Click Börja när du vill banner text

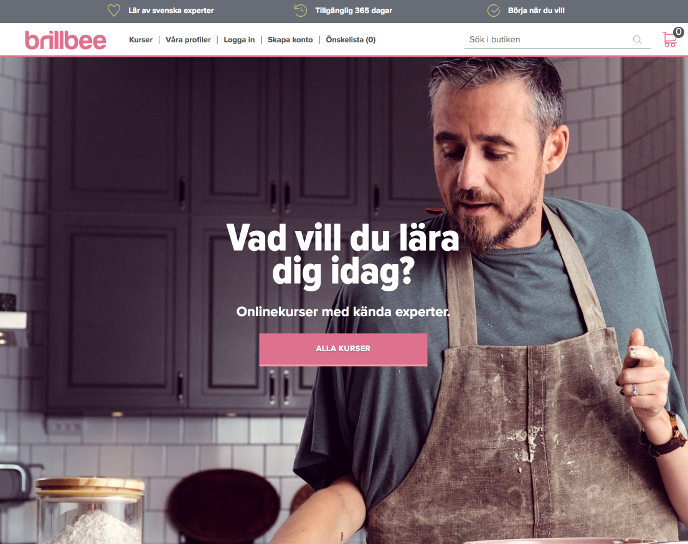tap(536, 10)
